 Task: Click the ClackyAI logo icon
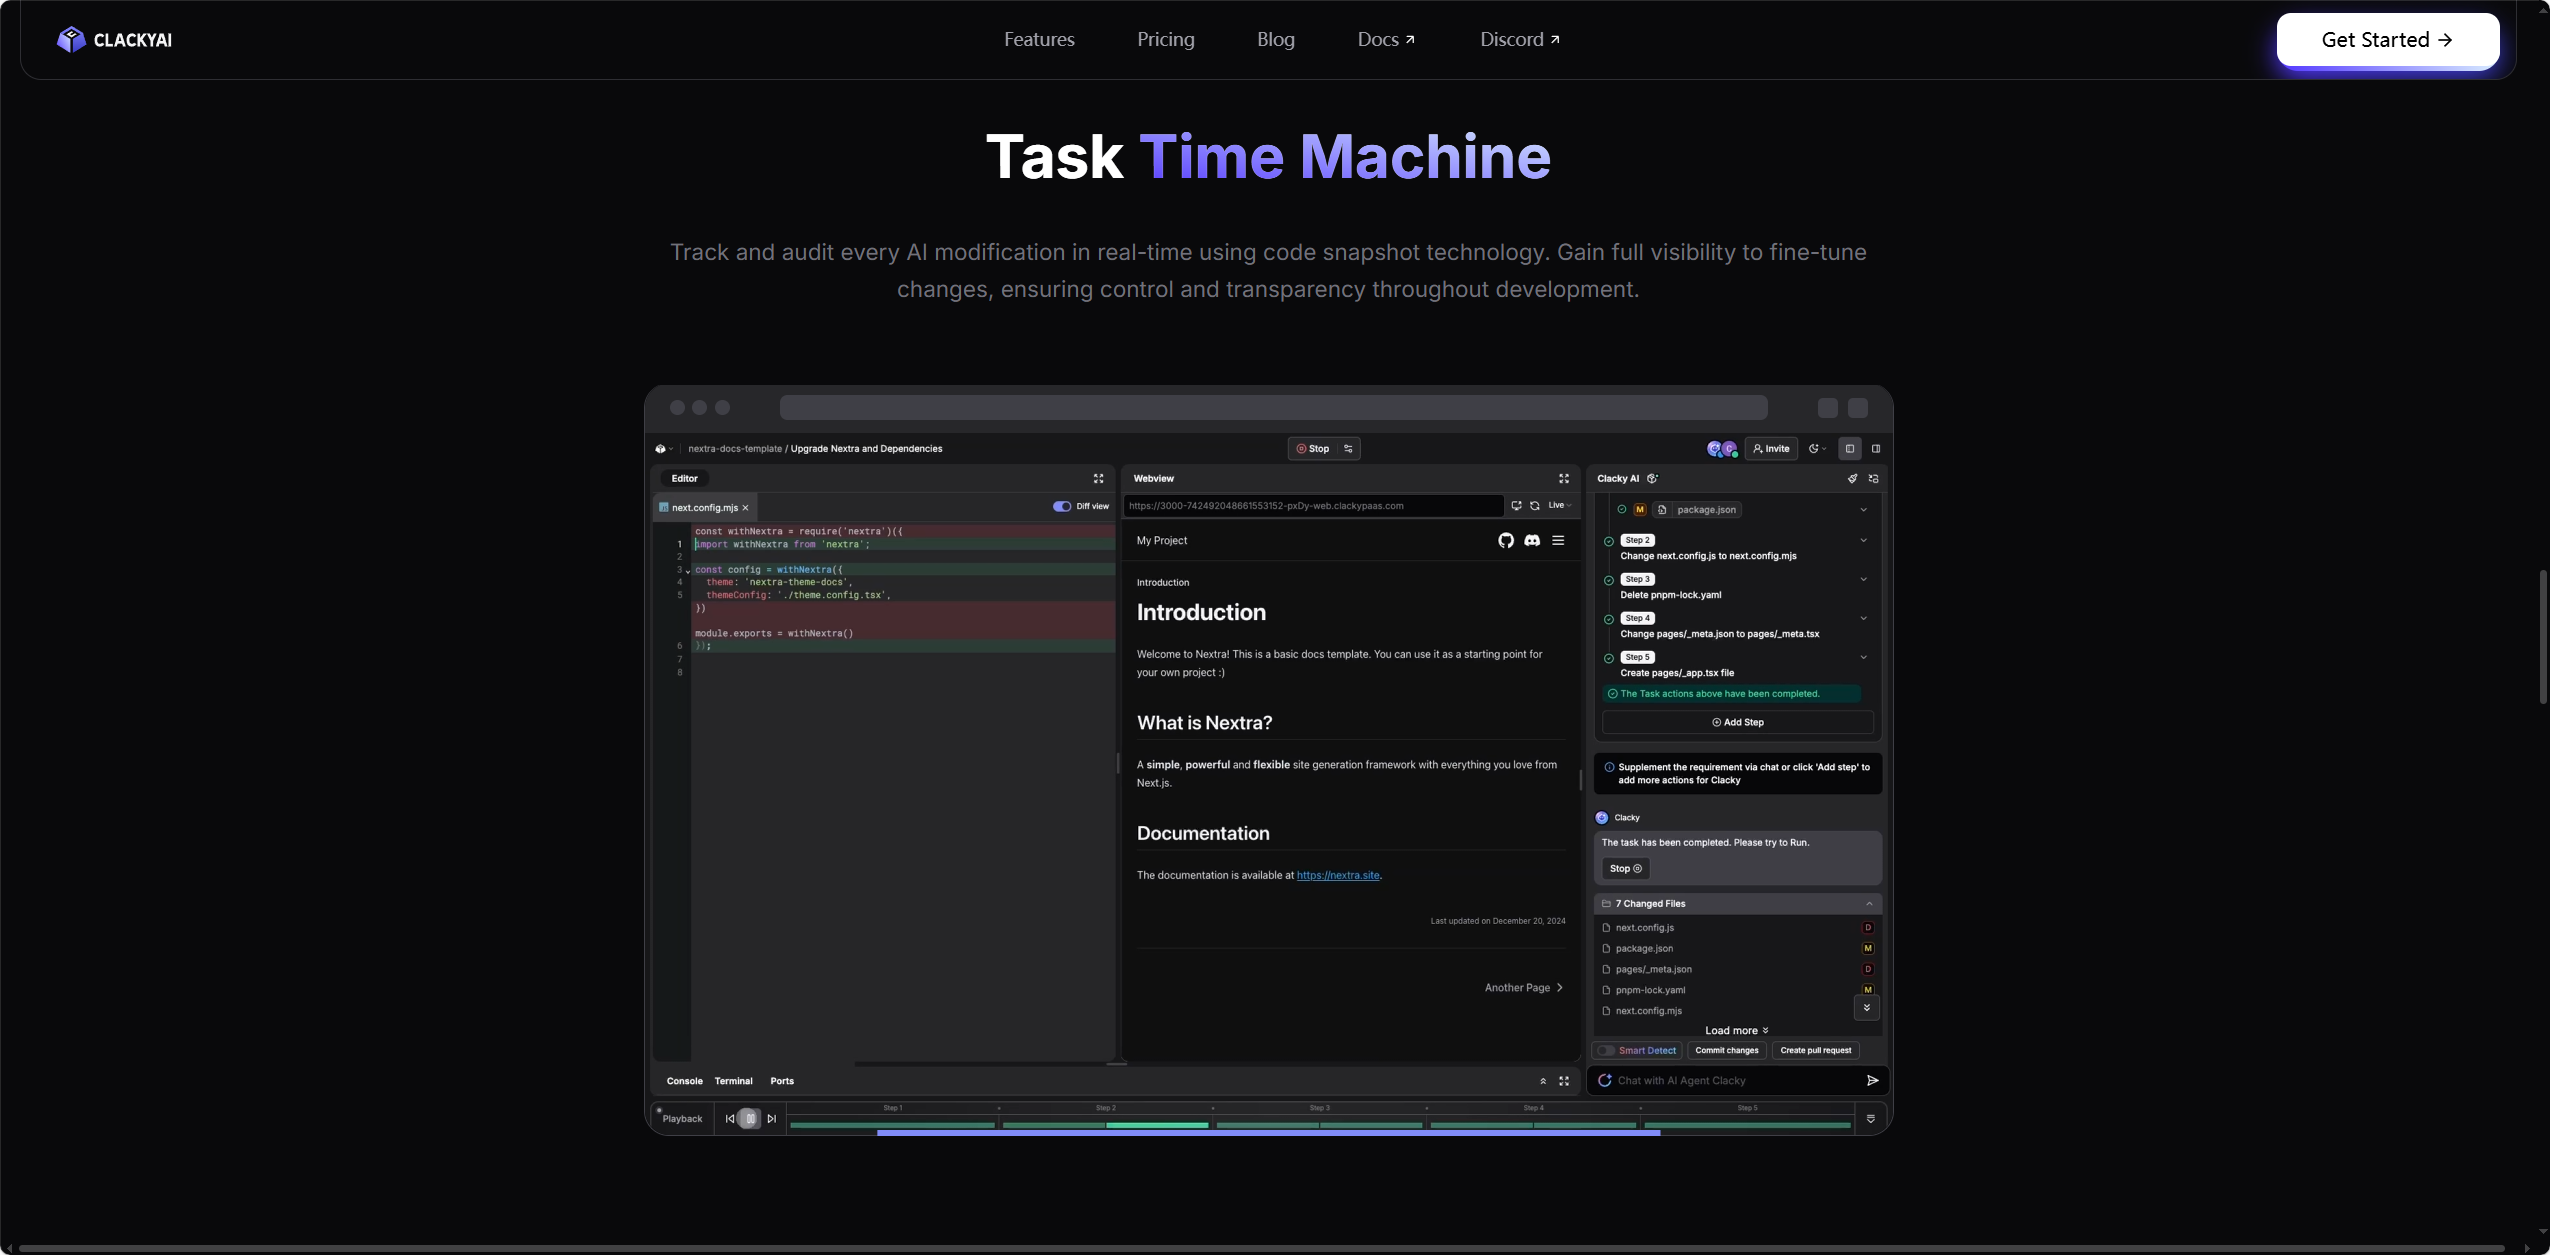click(71, 39)
